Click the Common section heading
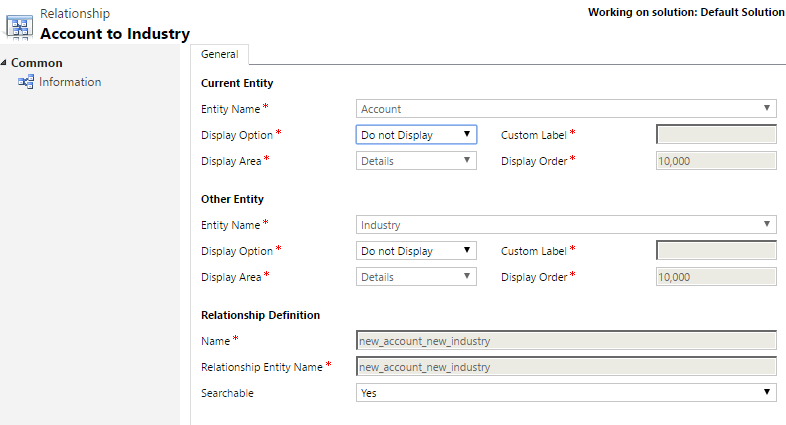This screenshot has height=425, width=786. coord(37,63)
